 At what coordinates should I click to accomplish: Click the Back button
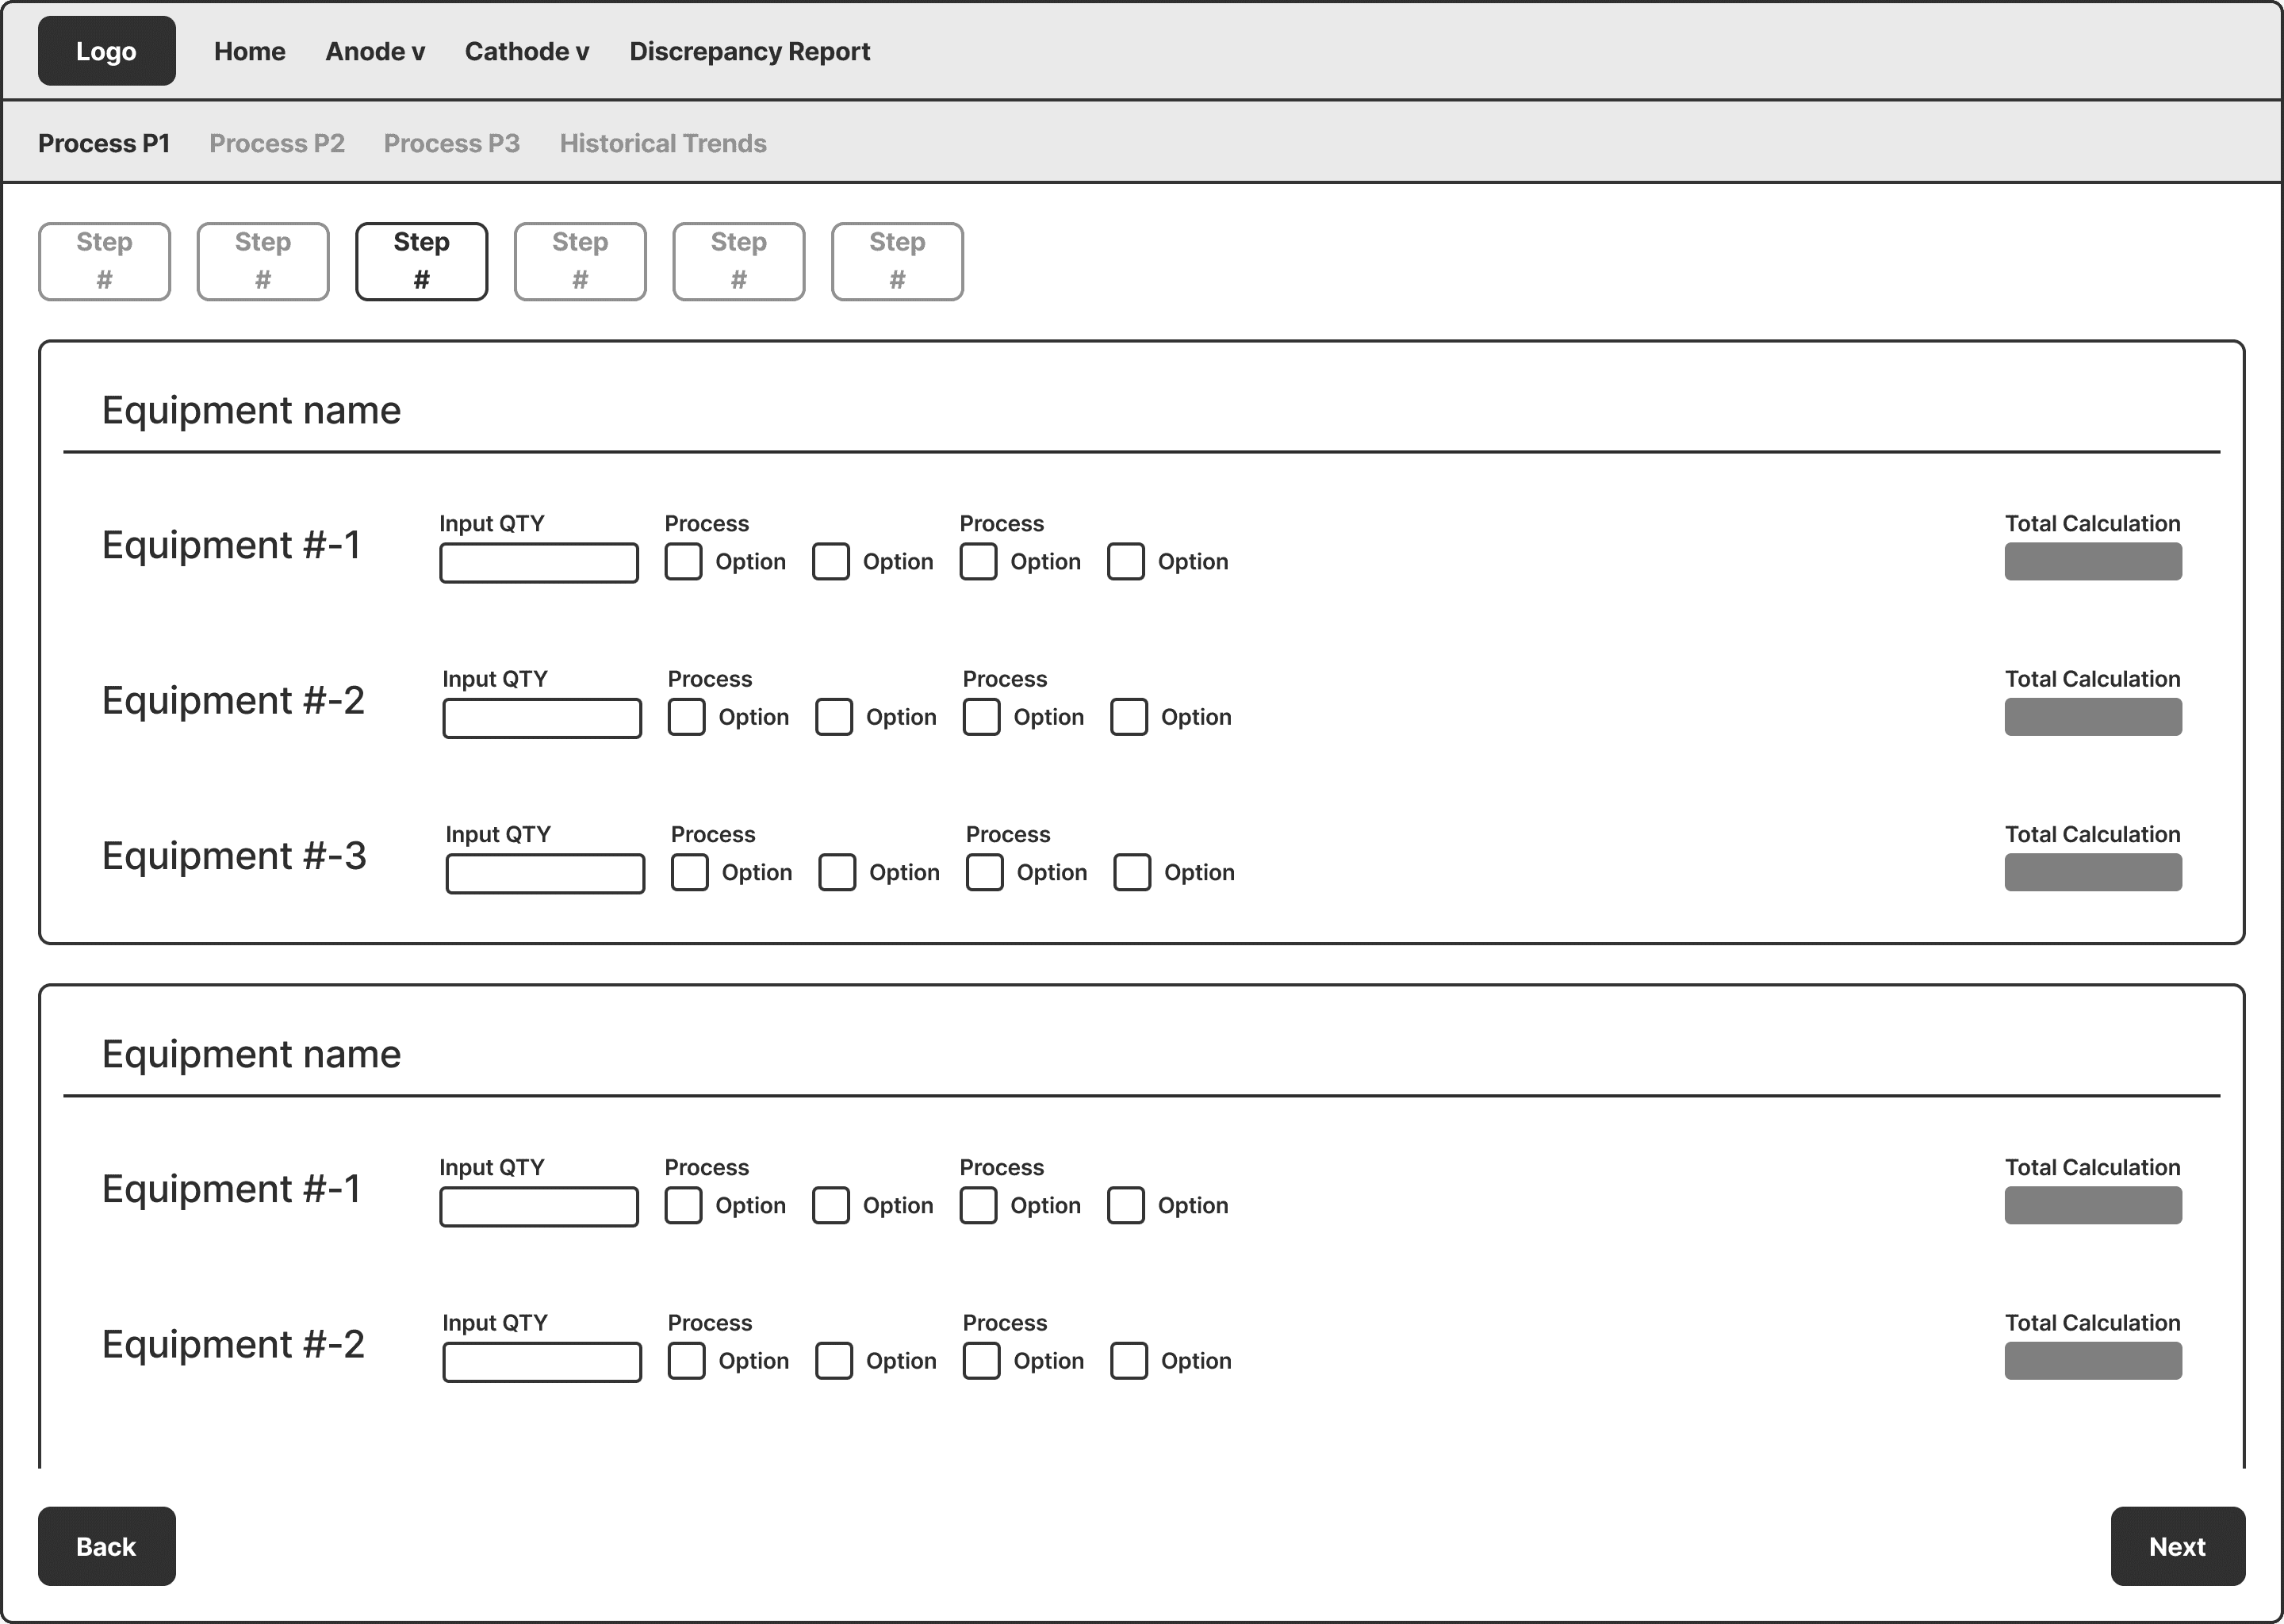pyautogui.click(x=106, y=1546)
